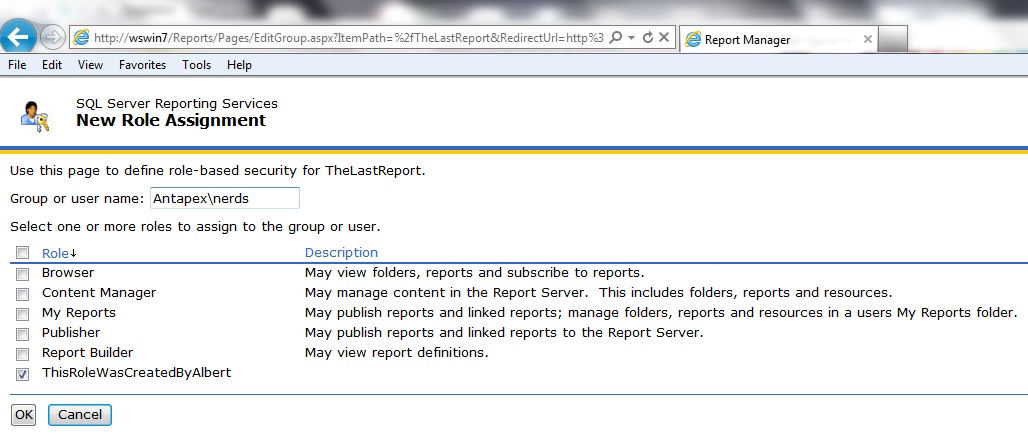Image resolution: width=1028 pixels, height=442 pixels.
Task: Tick the Report Builder role checkbox
Action: point(22,353)
